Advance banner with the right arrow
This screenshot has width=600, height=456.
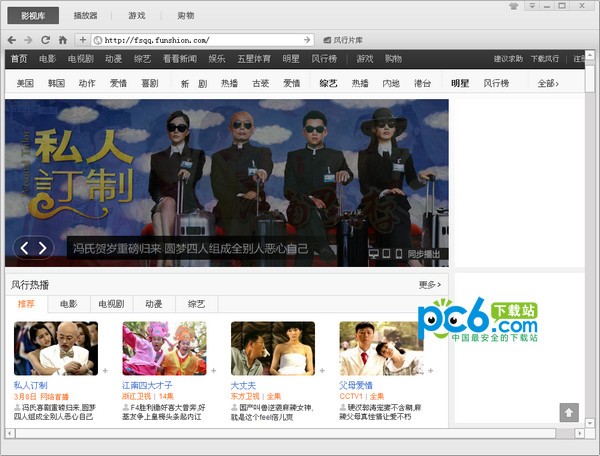click(42, 247)
